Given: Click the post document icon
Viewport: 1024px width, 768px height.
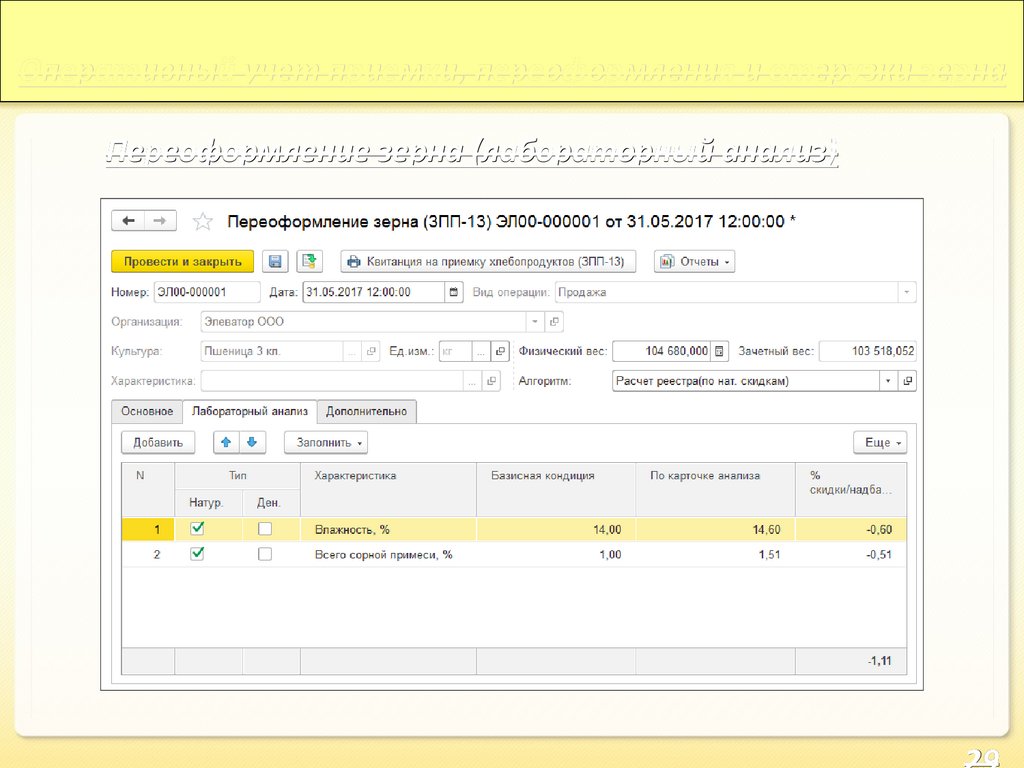Looking at the screenshot, I should pyautogui.click(x=310, y=261).
